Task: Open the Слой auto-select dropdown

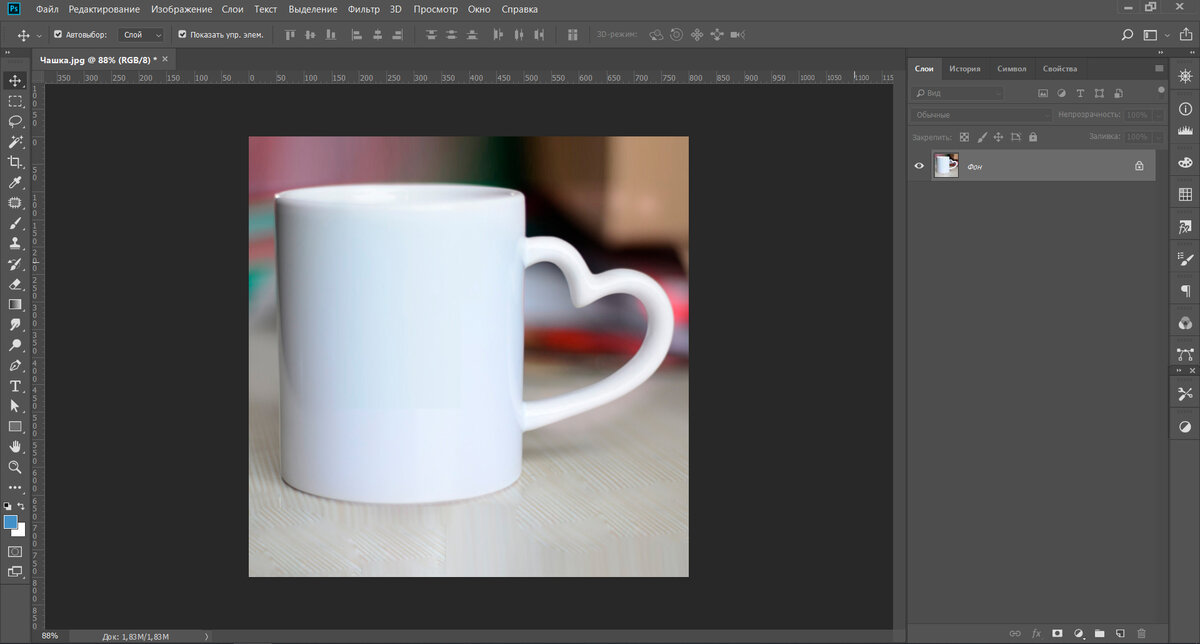Action: (142, 34)
